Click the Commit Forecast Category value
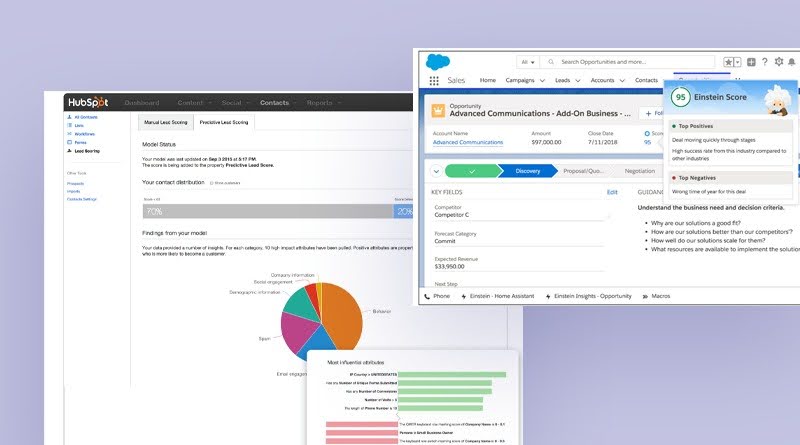 (445, 241)
